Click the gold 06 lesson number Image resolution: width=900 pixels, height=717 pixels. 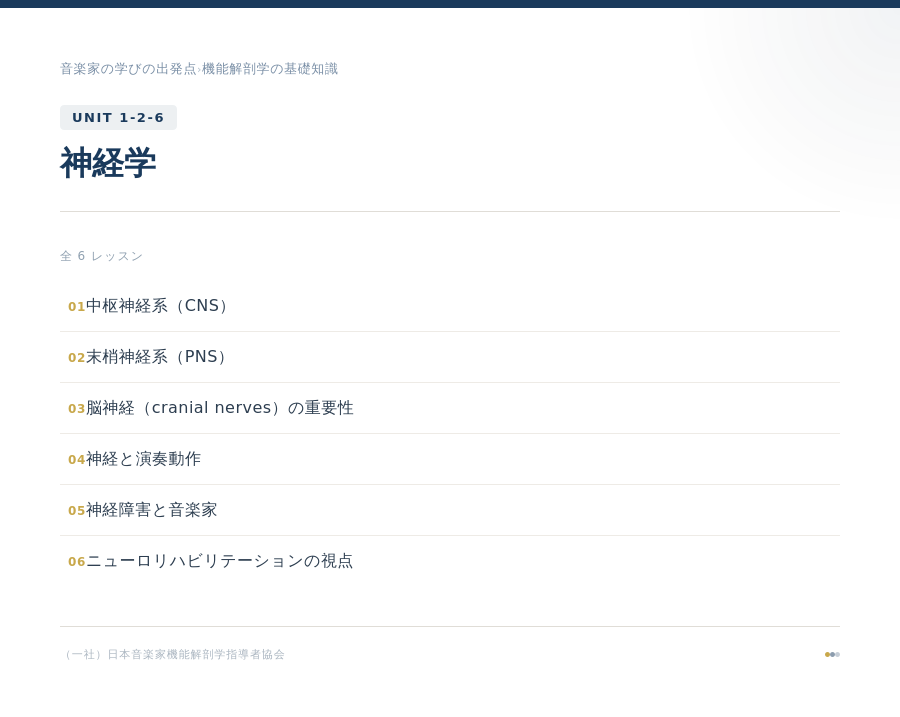[x=76, y=562]
